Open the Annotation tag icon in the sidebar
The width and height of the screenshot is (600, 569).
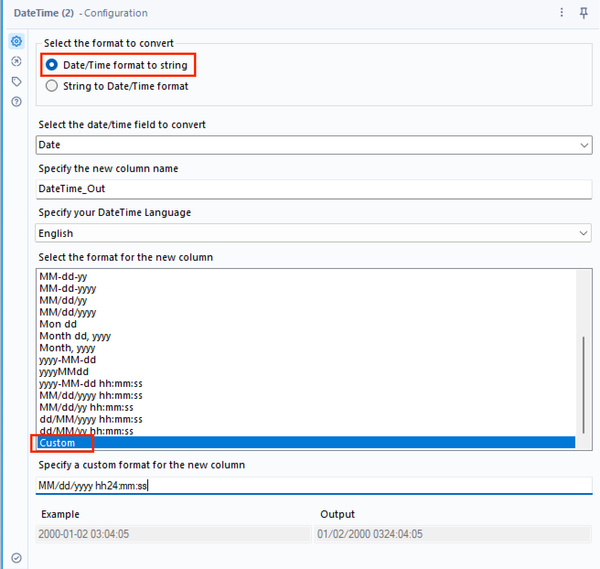tap(16, 82)
